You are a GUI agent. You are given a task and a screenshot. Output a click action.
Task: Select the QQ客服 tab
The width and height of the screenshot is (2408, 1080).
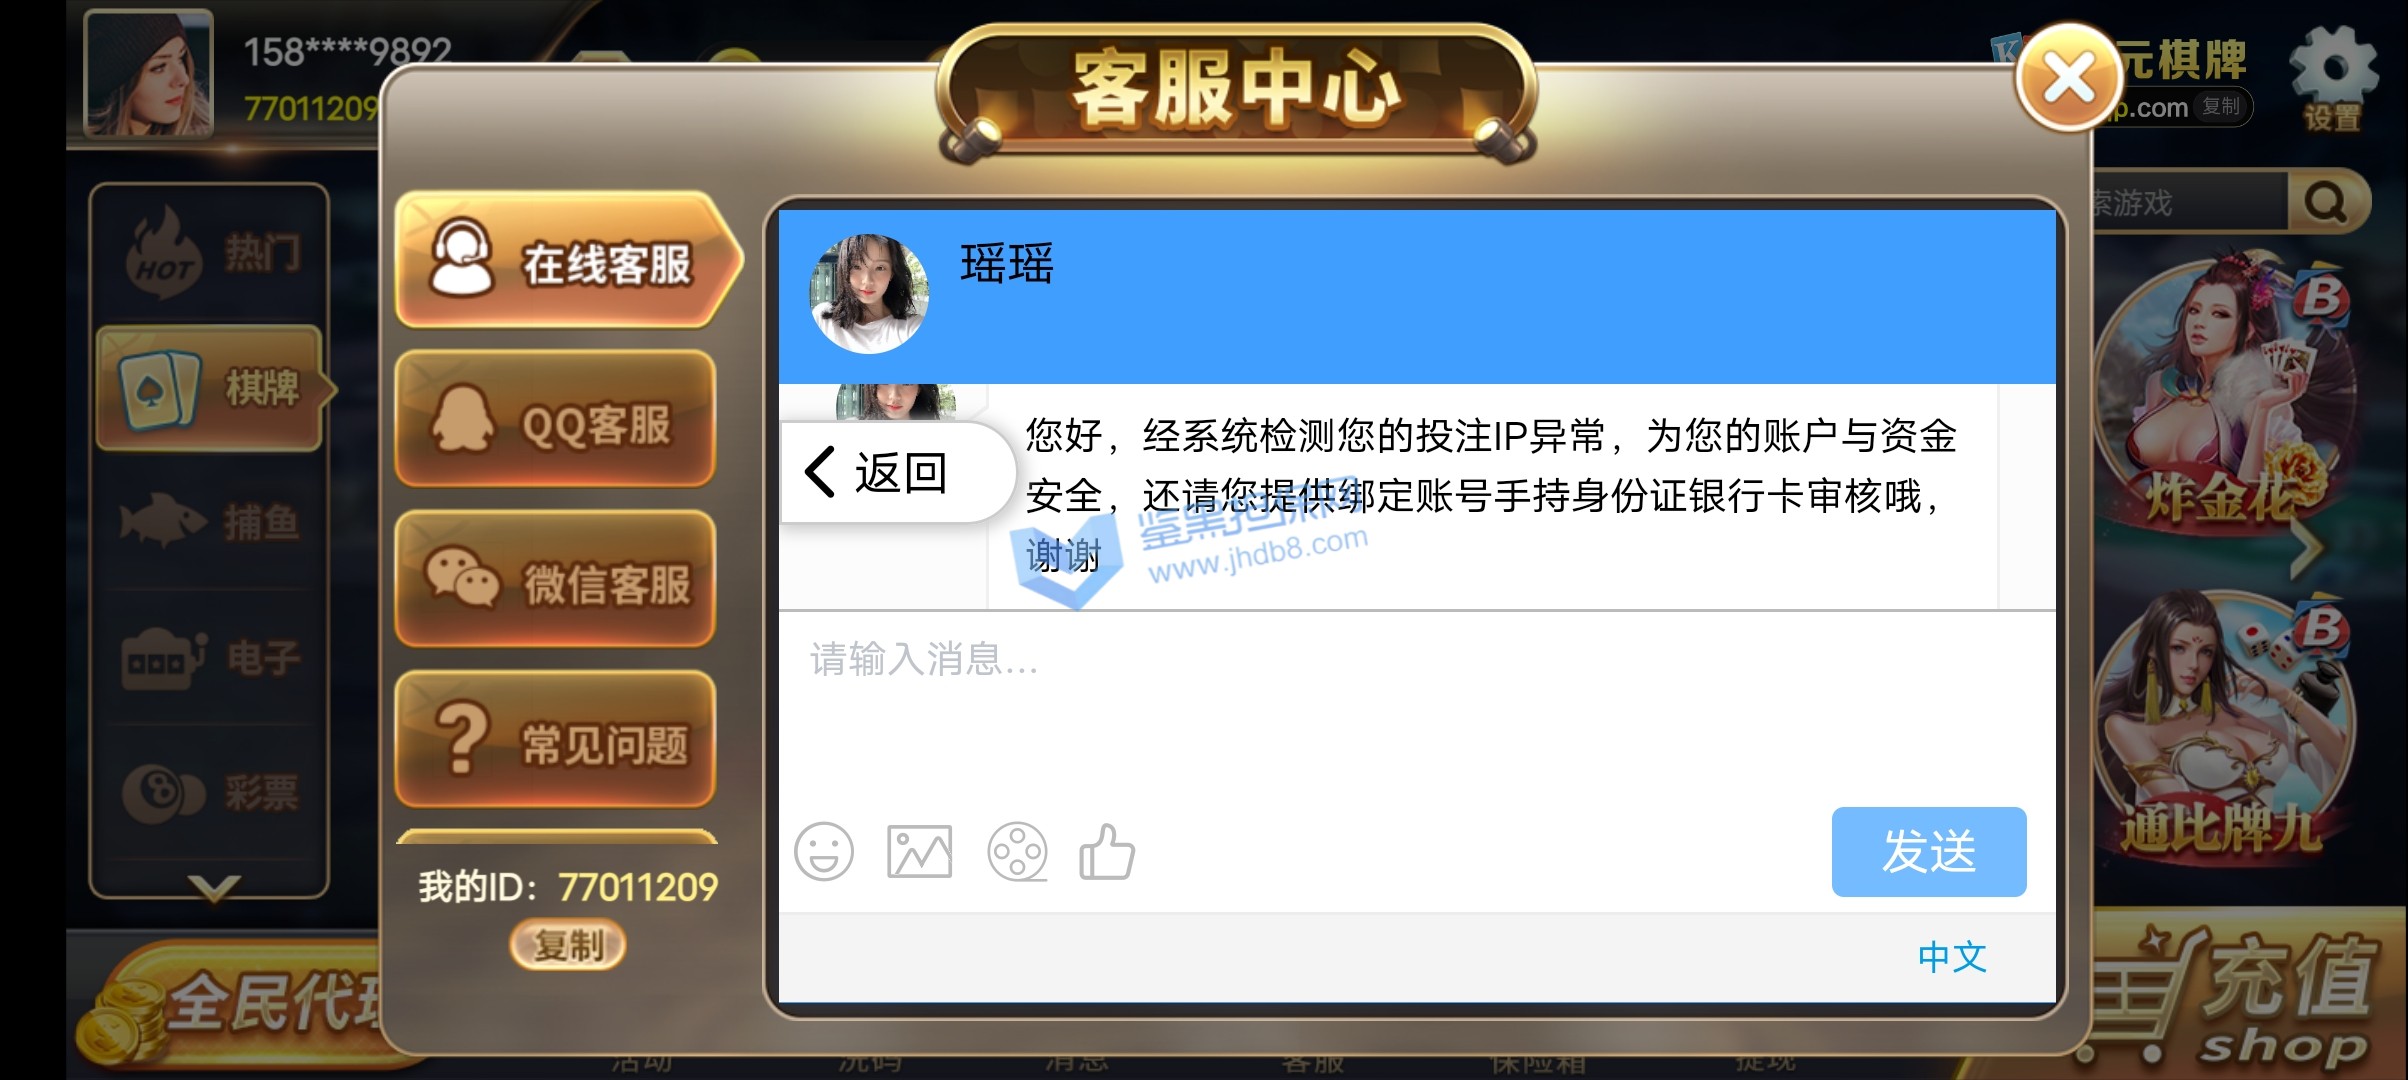[x=556, y=421]
